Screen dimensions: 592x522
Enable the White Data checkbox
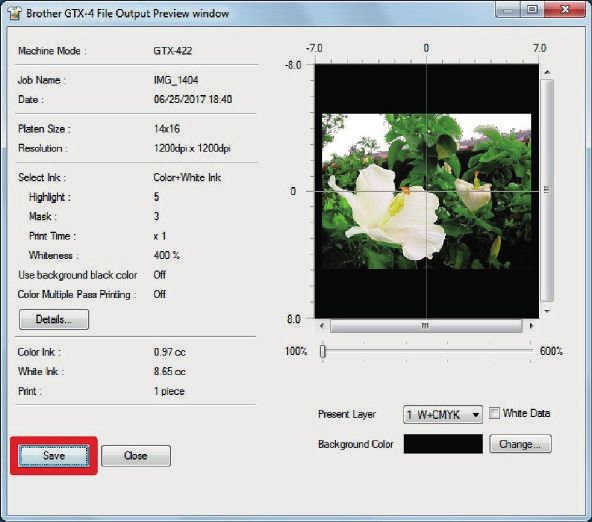pos(494,413)
